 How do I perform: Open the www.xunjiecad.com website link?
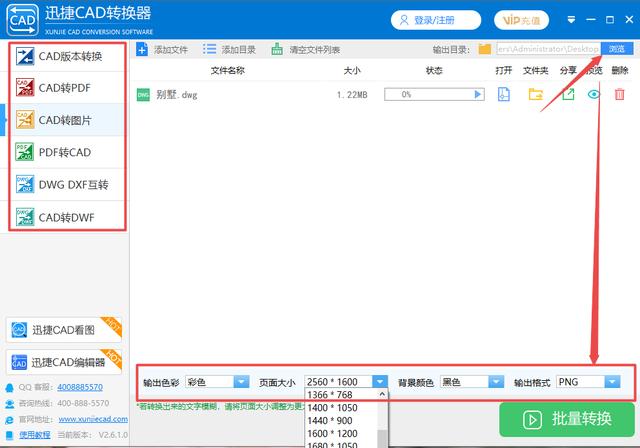click(93, 419)
